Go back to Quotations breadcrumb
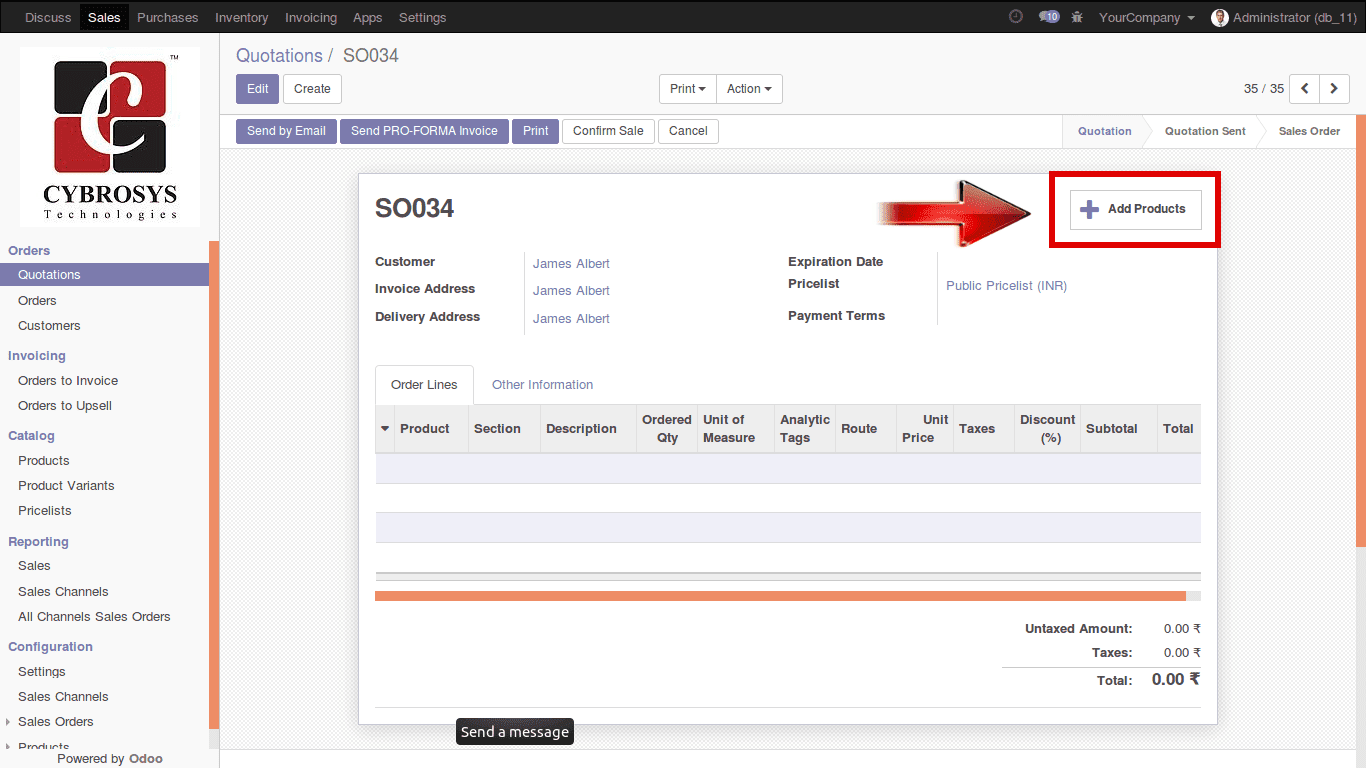The width and height of the screenshot is (1366, 768). tap(279, 56)
